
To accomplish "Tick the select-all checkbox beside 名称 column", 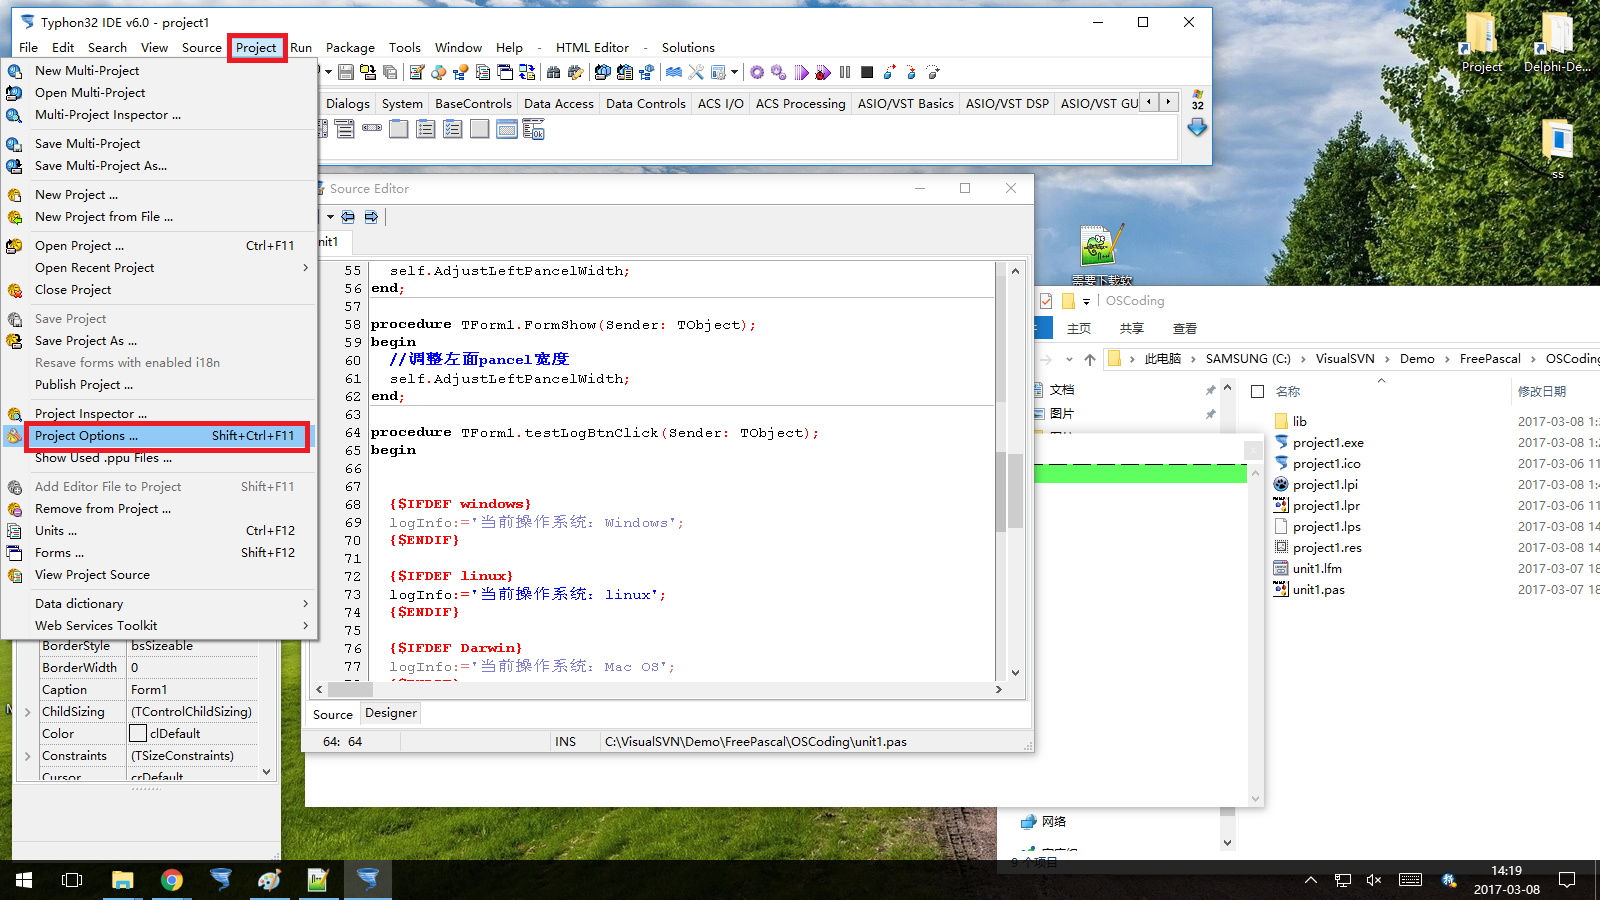I will click(x=1258, y=391).
